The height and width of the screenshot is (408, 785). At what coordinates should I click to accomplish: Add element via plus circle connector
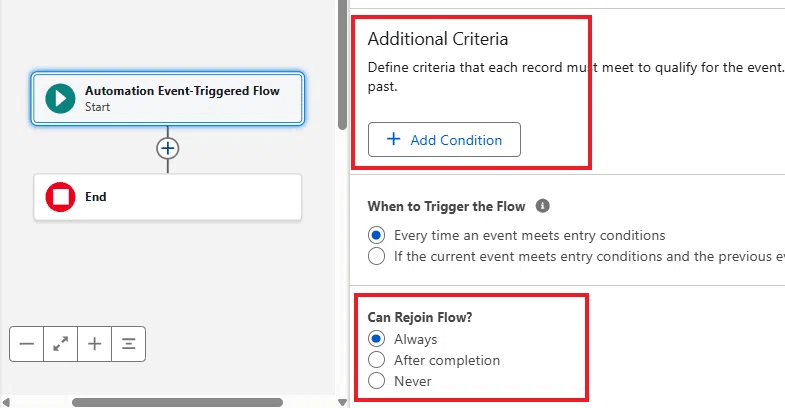pos(168,148)
